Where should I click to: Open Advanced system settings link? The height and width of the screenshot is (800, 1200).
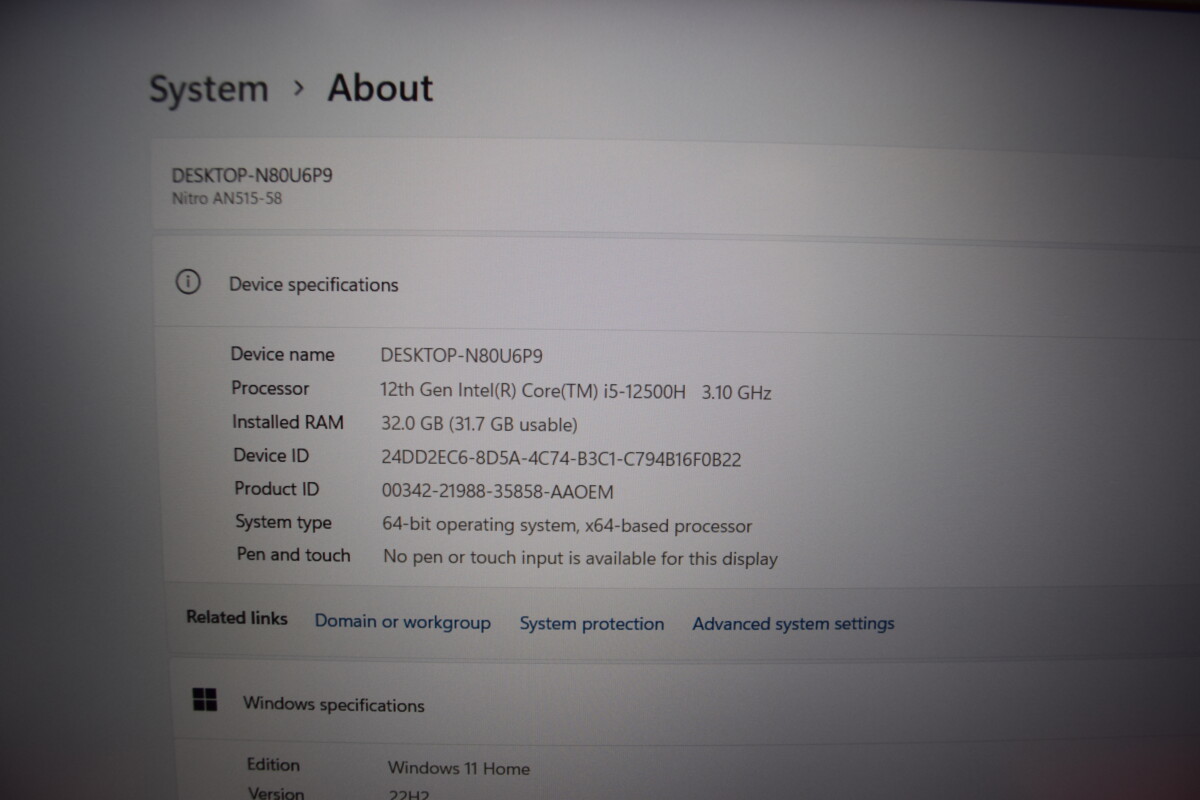(794, 624)
